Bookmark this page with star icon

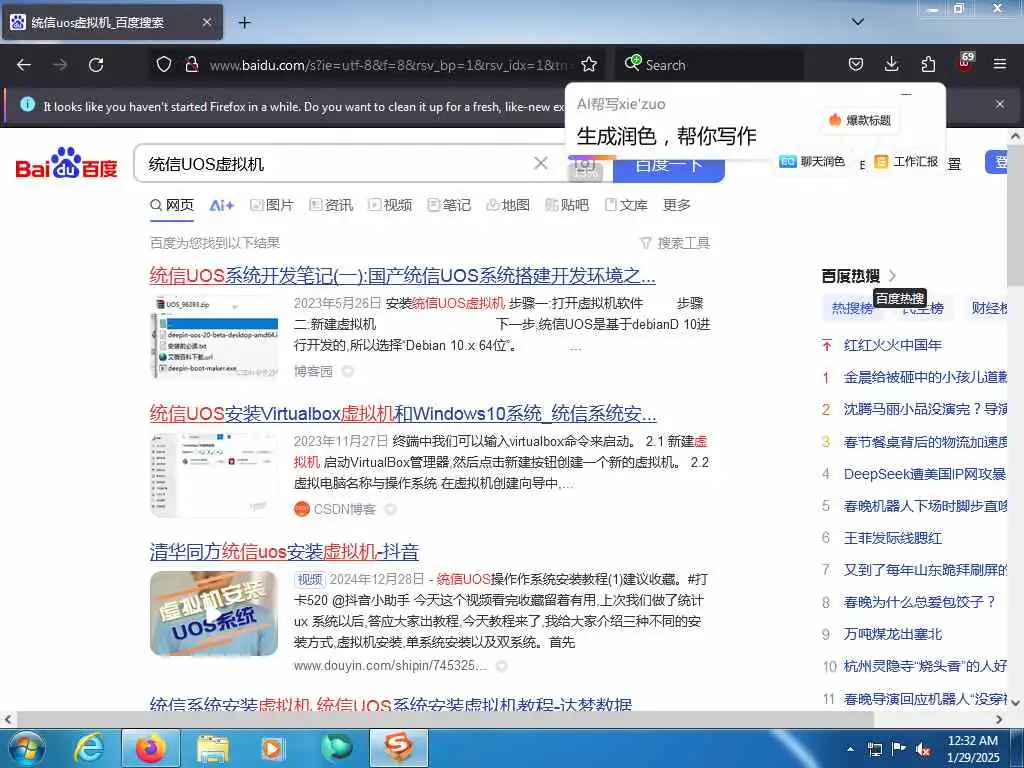pyautogui.click(x=589, y=64)
